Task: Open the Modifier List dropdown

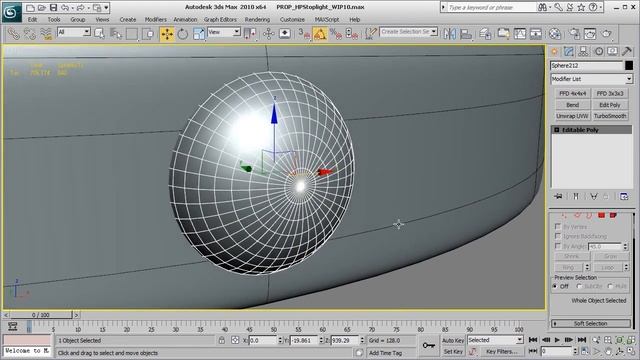Action: click(591, 79)
